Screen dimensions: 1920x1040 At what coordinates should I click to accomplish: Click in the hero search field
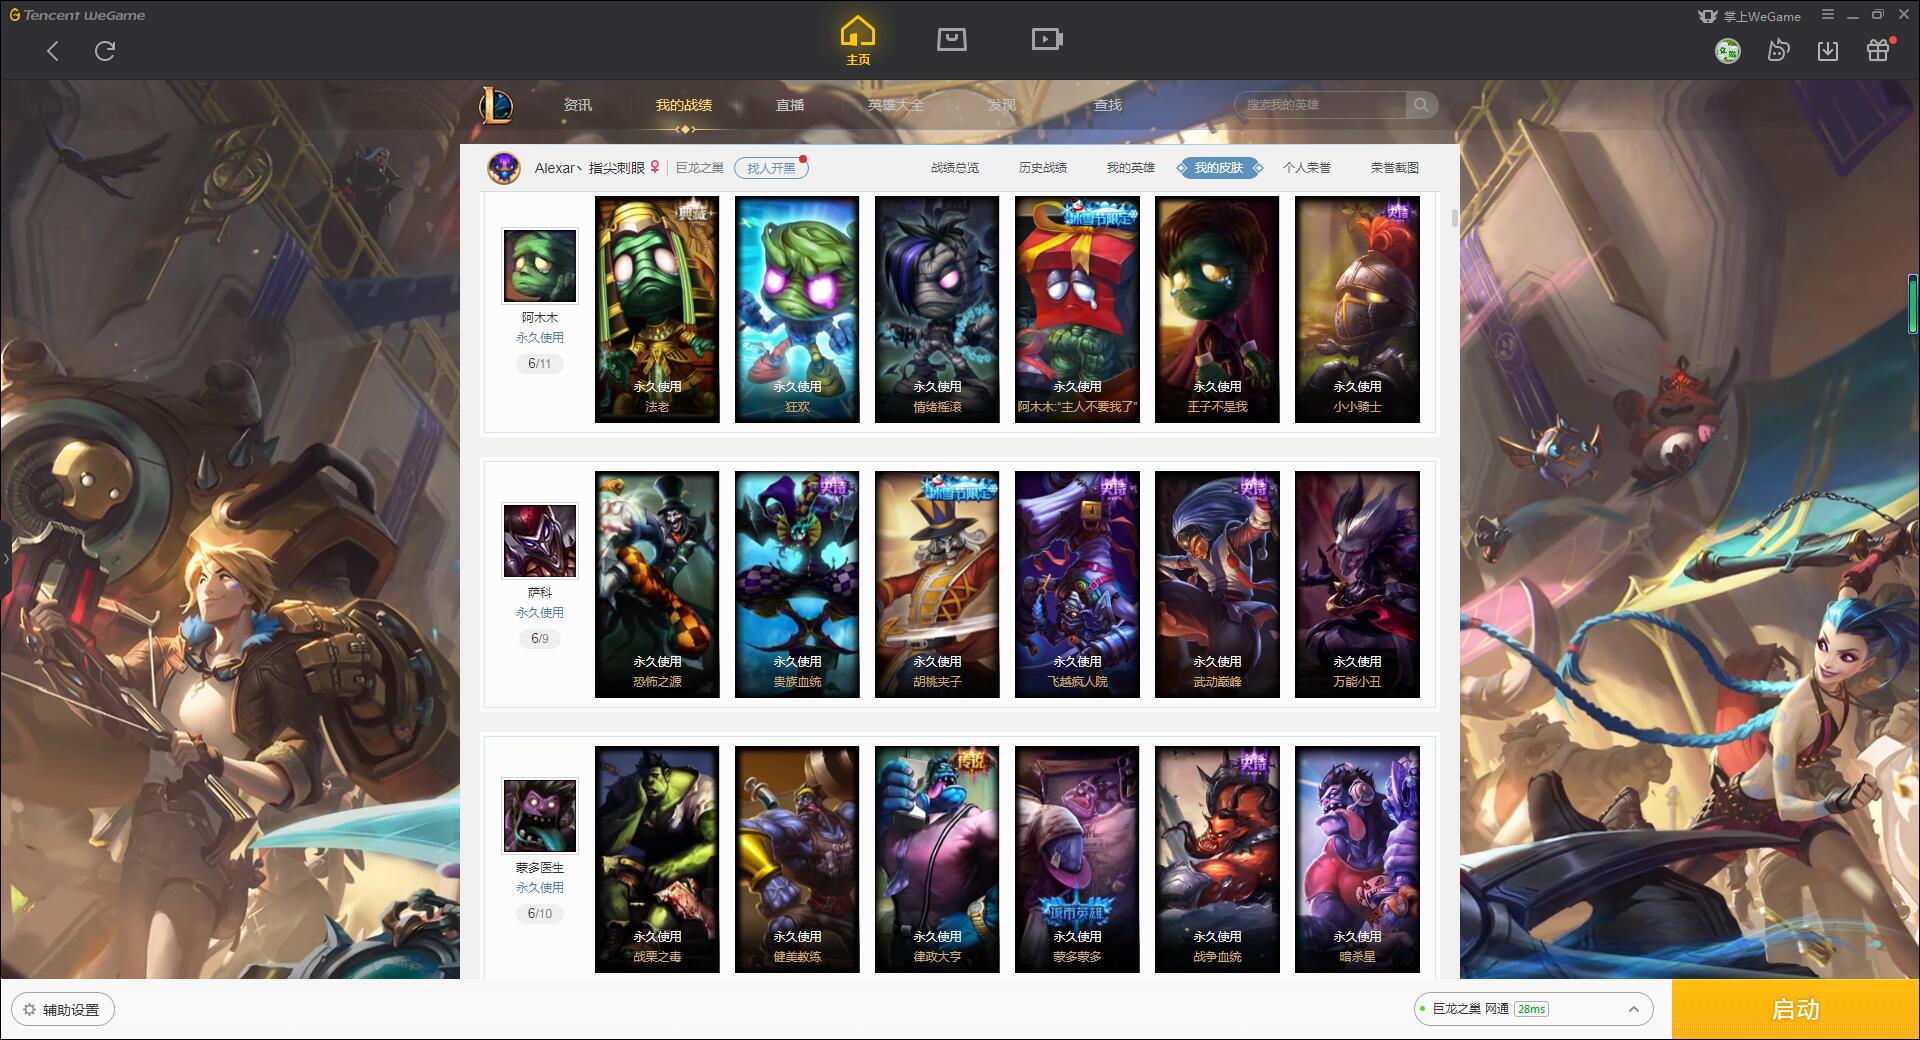1320,104
